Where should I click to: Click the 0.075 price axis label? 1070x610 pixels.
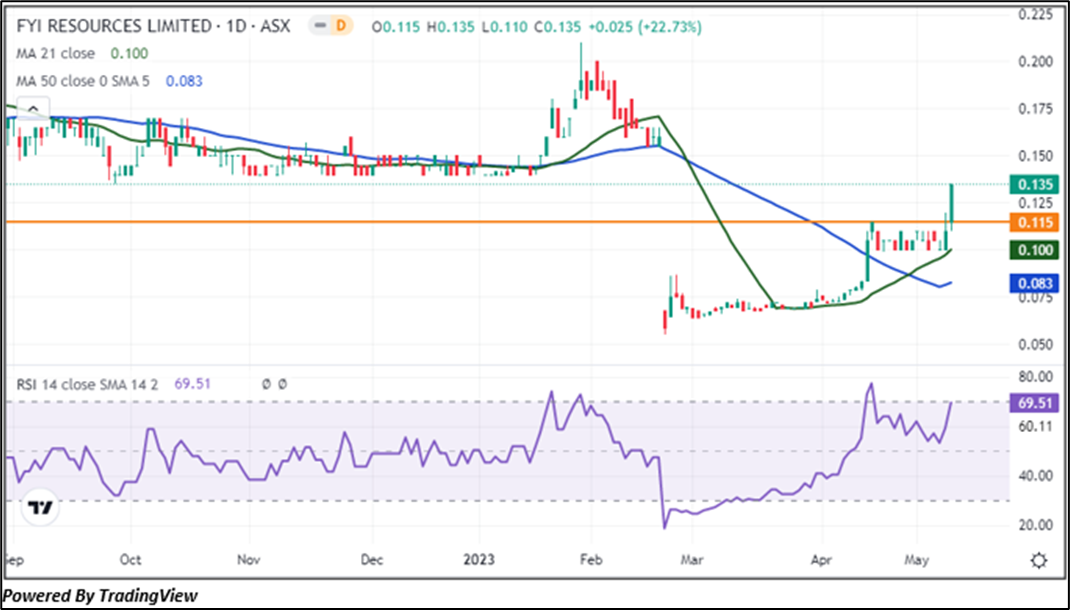click(1036, 298)
